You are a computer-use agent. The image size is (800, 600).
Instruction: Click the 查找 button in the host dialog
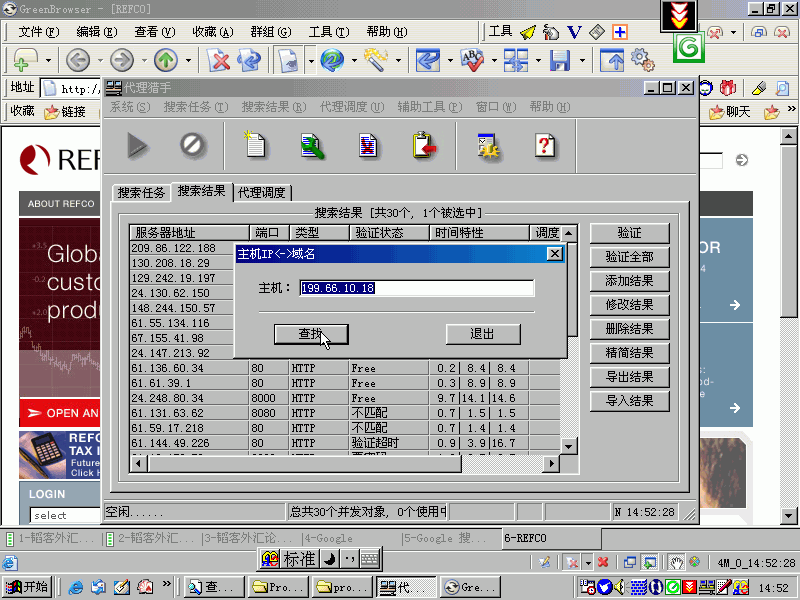click(x=310, y=334)
